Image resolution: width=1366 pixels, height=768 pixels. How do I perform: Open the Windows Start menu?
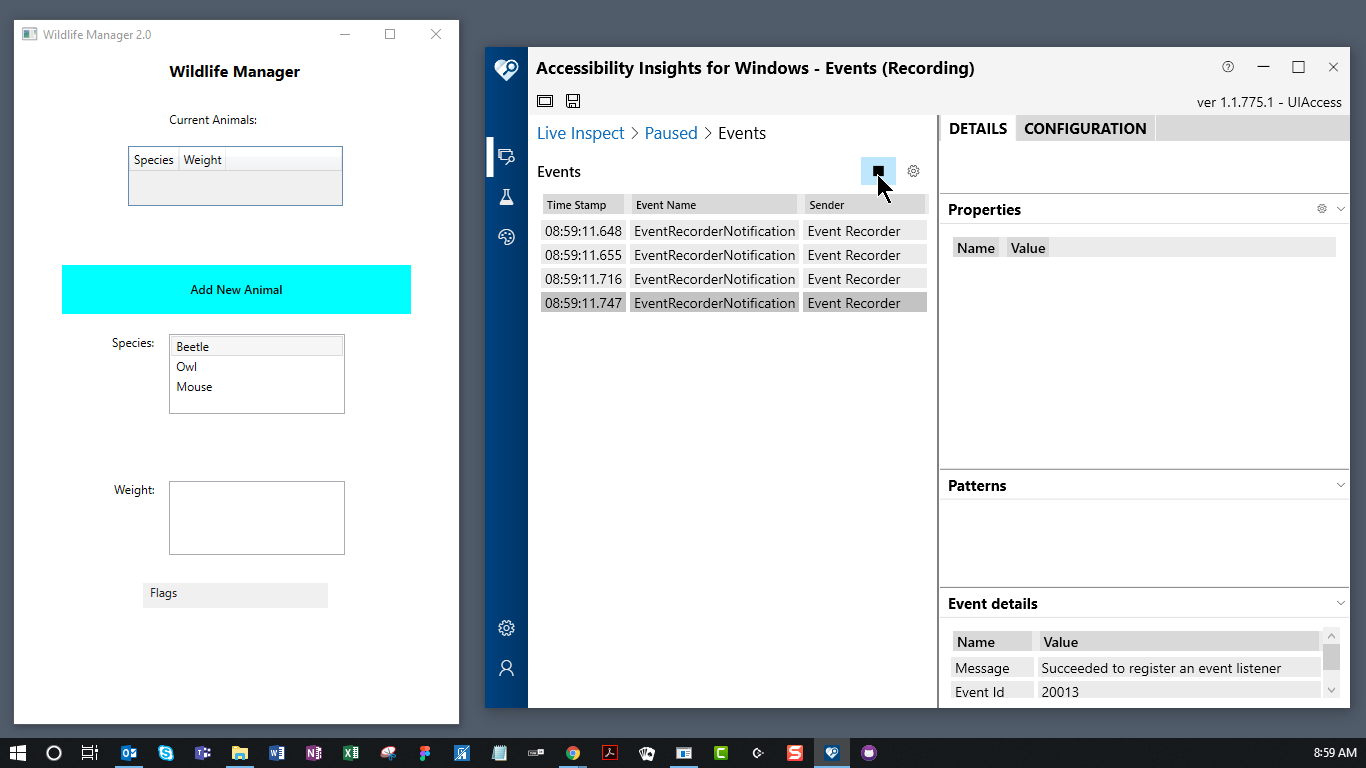click(x=18, y=753)
